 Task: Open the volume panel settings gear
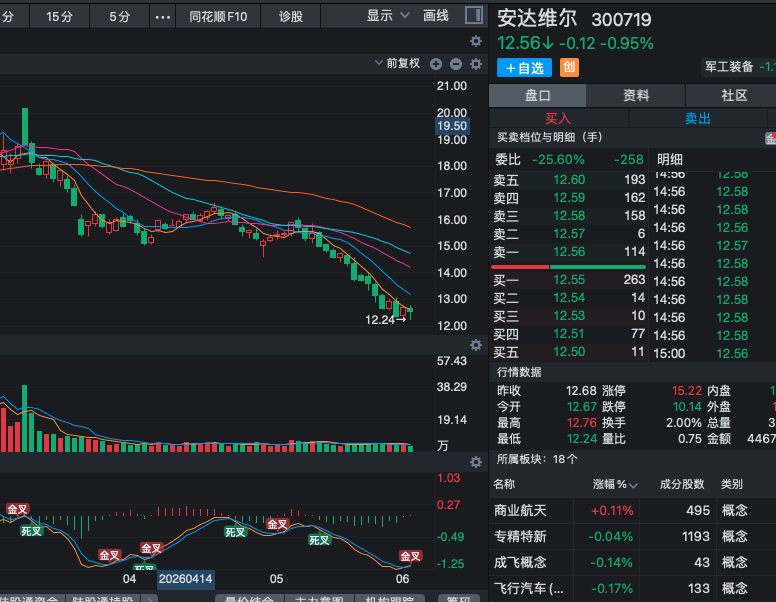coord(476,345)
